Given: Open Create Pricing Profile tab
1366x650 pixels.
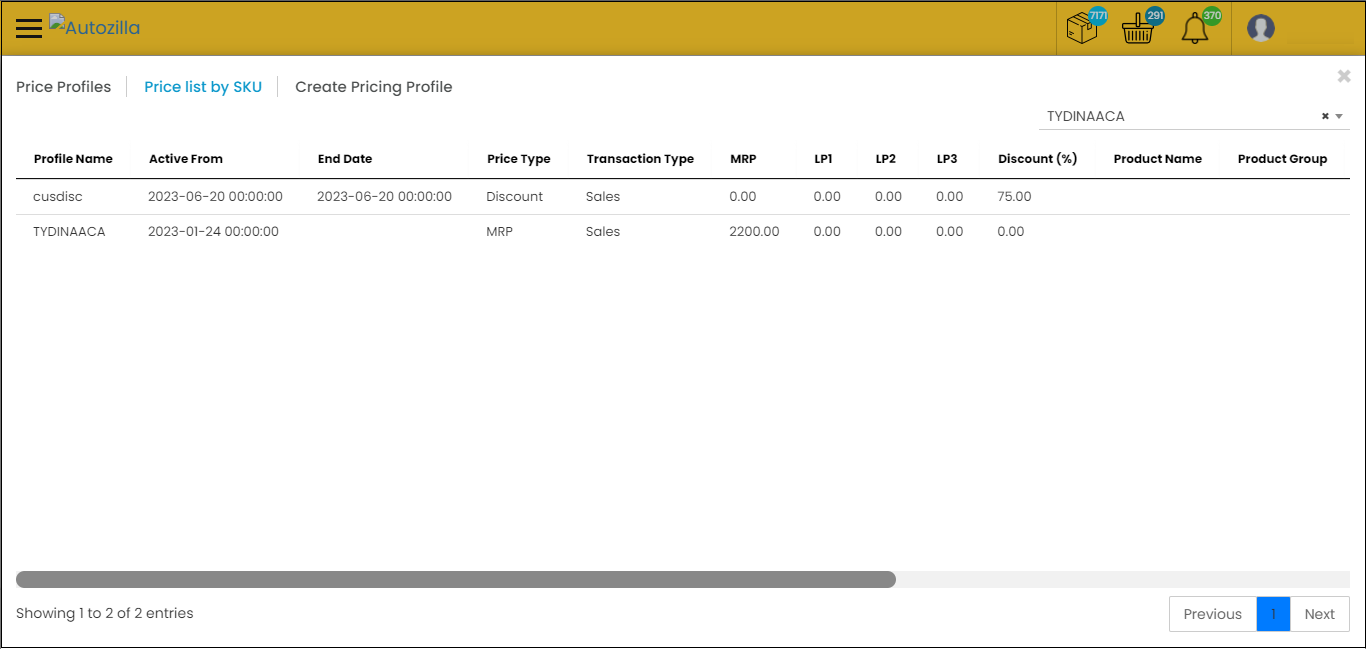Looking at the screenshot, I should (x=373, y=87).
